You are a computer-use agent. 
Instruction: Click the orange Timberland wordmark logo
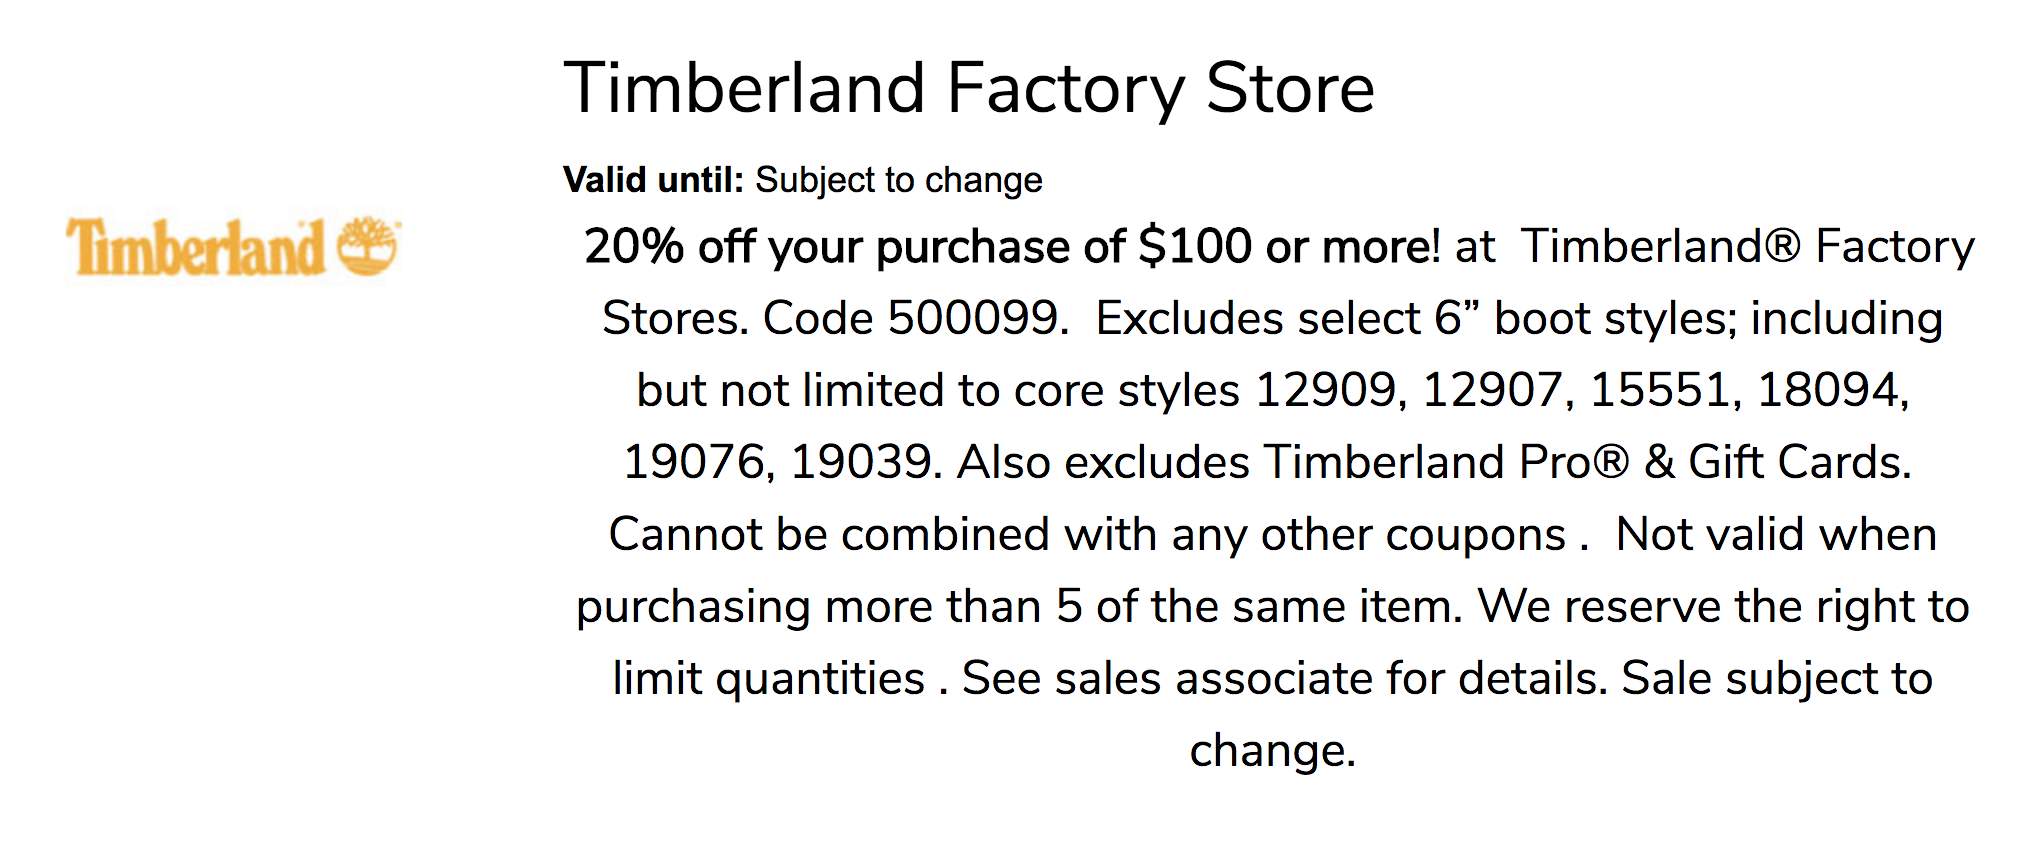[x=196, y=248]
